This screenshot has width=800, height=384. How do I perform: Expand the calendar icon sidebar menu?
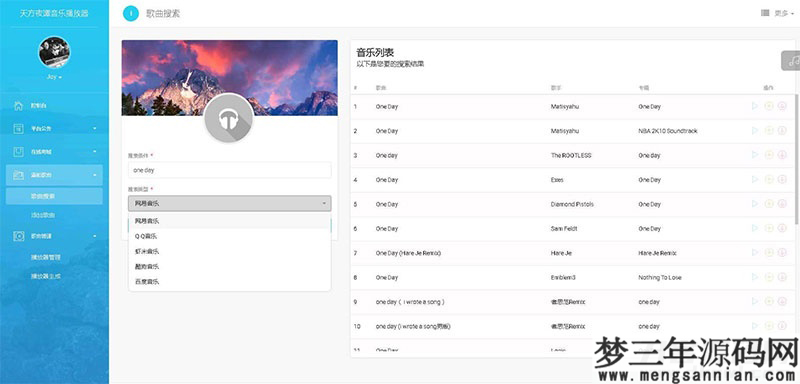54,129
